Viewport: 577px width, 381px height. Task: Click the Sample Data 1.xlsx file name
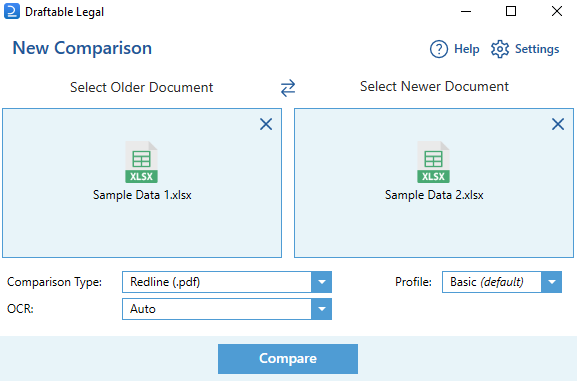pos(142,195)
